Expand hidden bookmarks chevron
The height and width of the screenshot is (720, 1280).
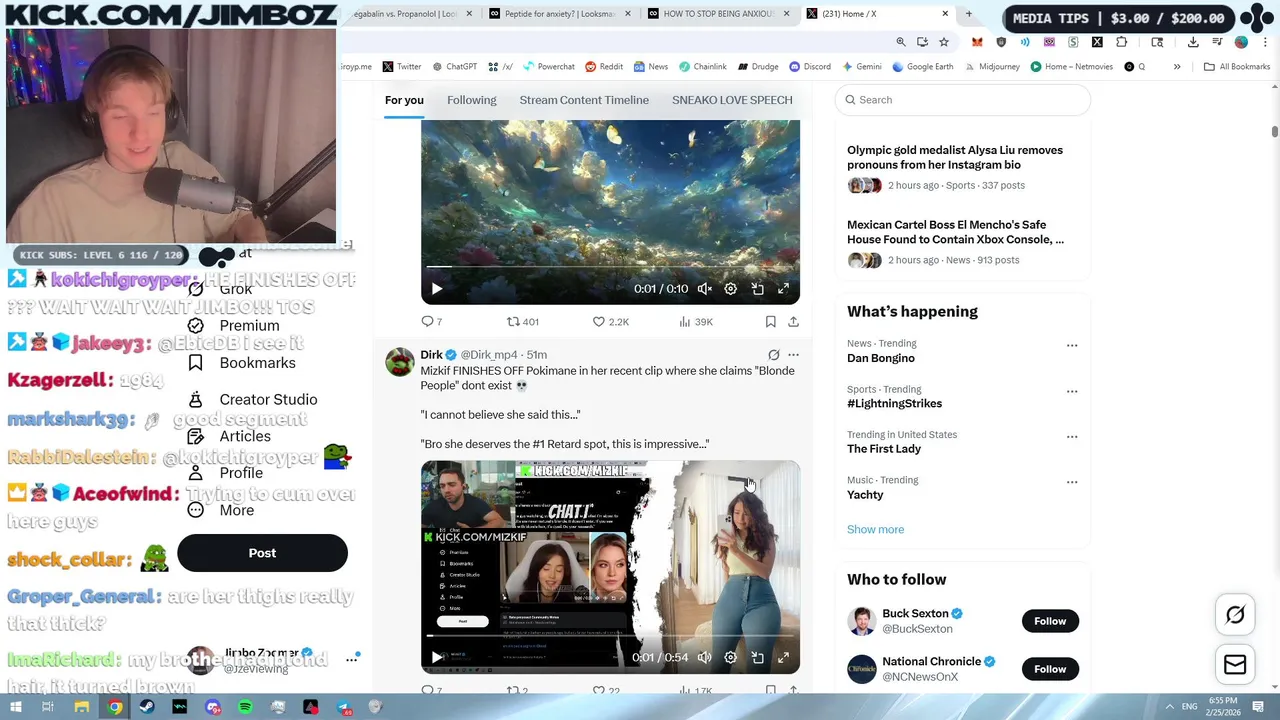tap(1177, 67)
